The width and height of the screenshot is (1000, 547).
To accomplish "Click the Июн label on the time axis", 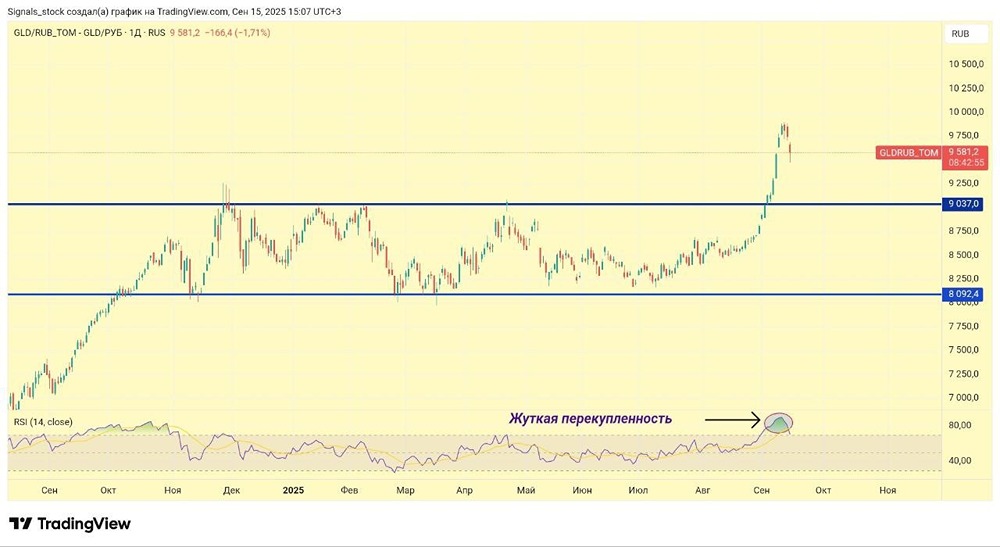I will [x=582, y=490].
